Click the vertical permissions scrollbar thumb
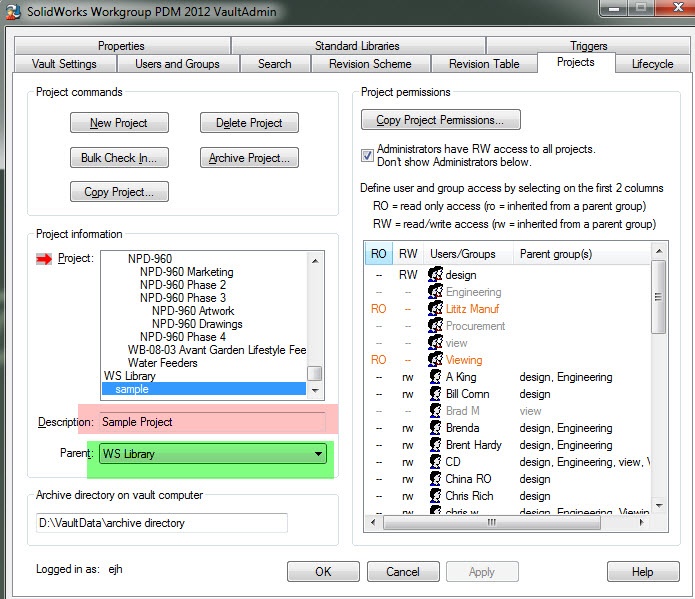The width and height of the screenshot is (695, 599). (659, 297)
